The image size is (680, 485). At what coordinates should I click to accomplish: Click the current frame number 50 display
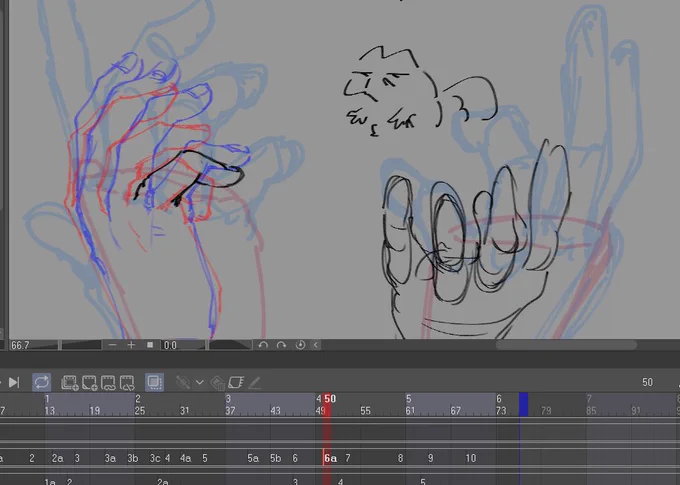click(x=647, y=382)
